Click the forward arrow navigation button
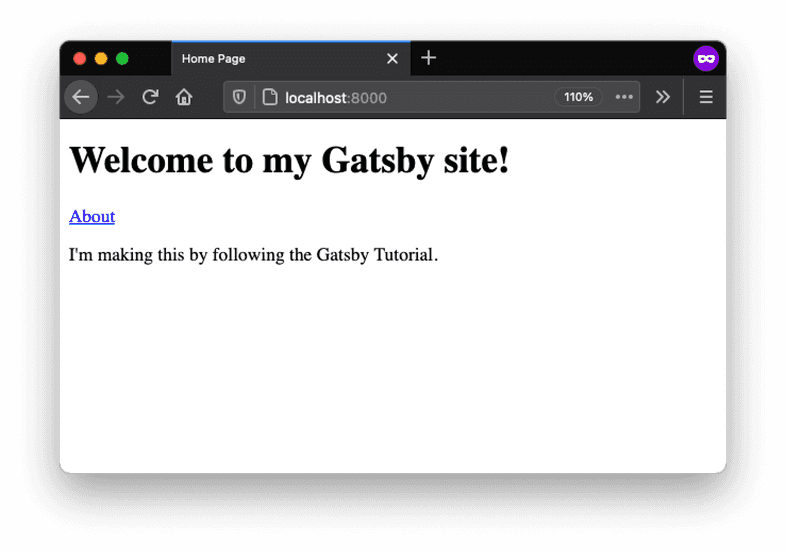The height and width of the screenshot is (552, 786). click(116, 97)
